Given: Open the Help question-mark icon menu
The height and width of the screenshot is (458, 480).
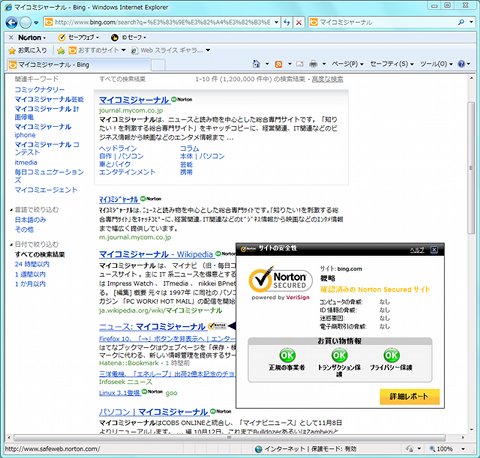Looking at the screenshot, I should point(464,64).
